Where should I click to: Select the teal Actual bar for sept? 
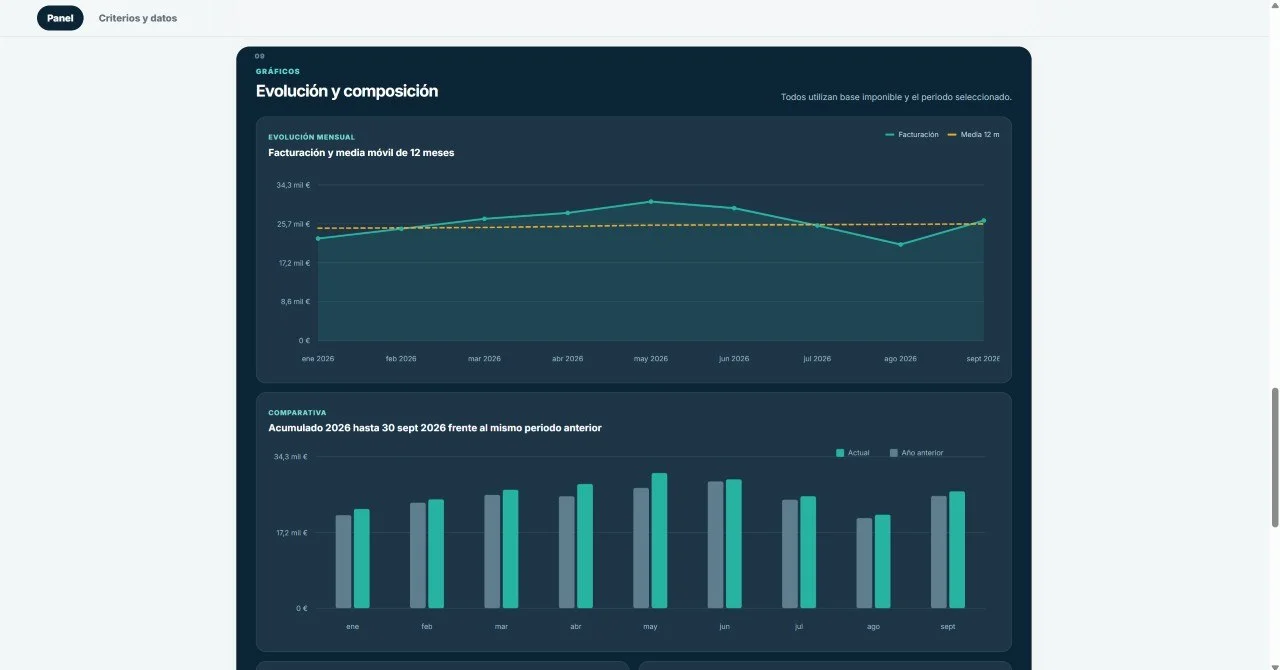957,550
